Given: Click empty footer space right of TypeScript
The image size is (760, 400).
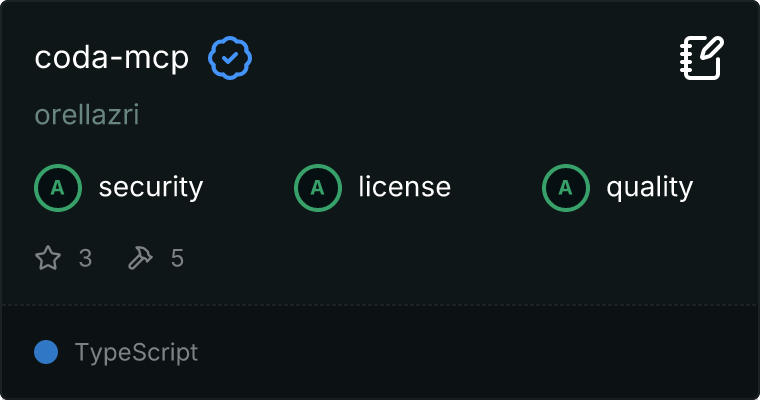Looking at the screenshot, I should [480, 352].
